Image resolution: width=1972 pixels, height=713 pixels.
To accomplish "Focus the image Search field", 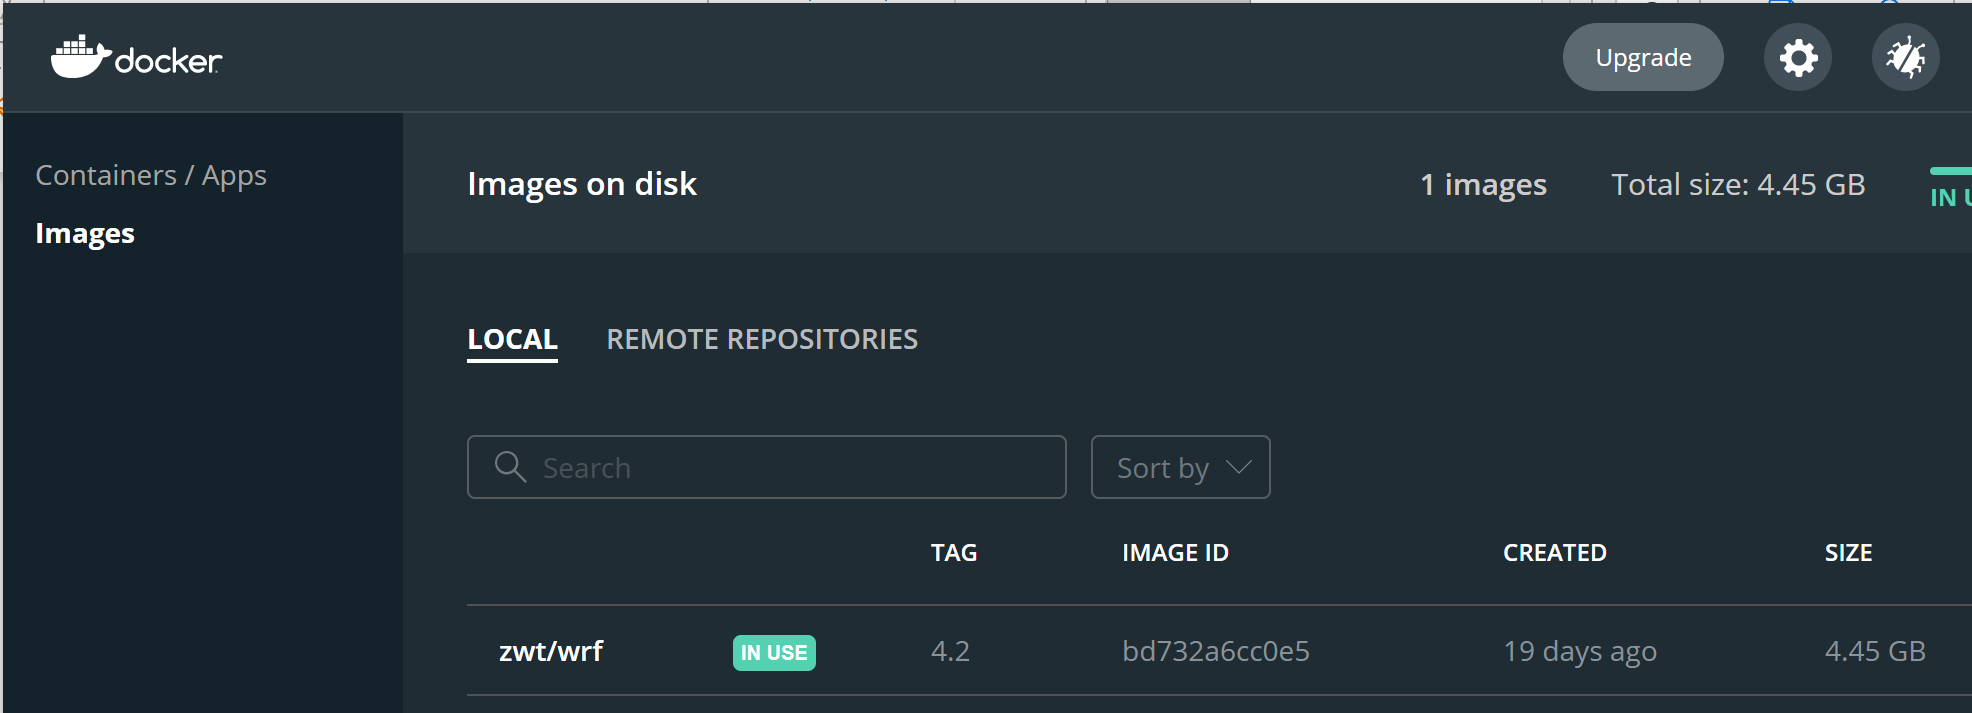I will tap(790, 467).
